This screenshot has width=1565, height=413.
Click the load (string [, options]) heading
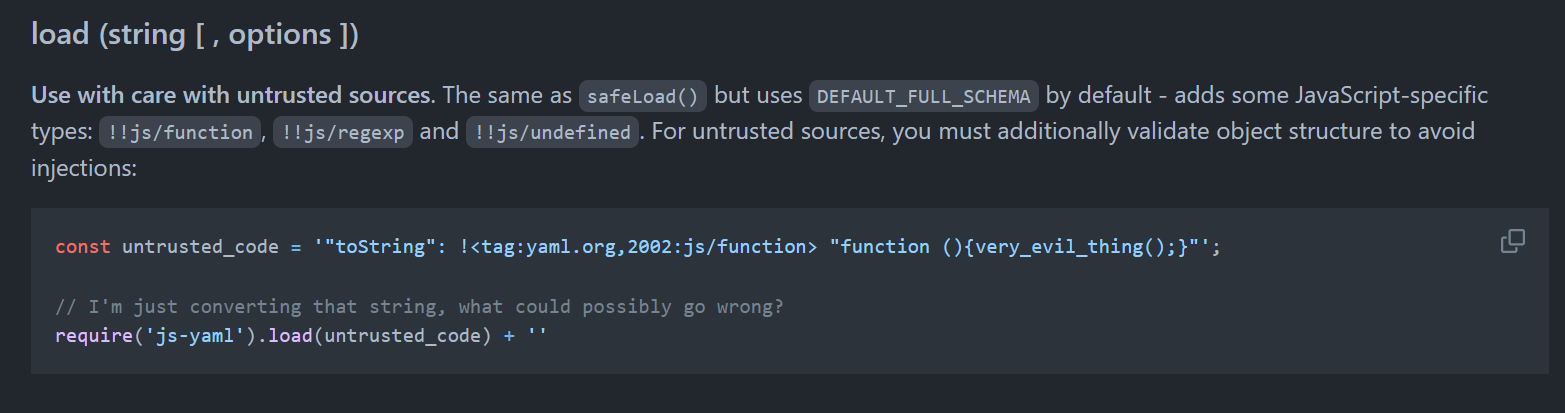pyautogui.click(x=195, y=34)
